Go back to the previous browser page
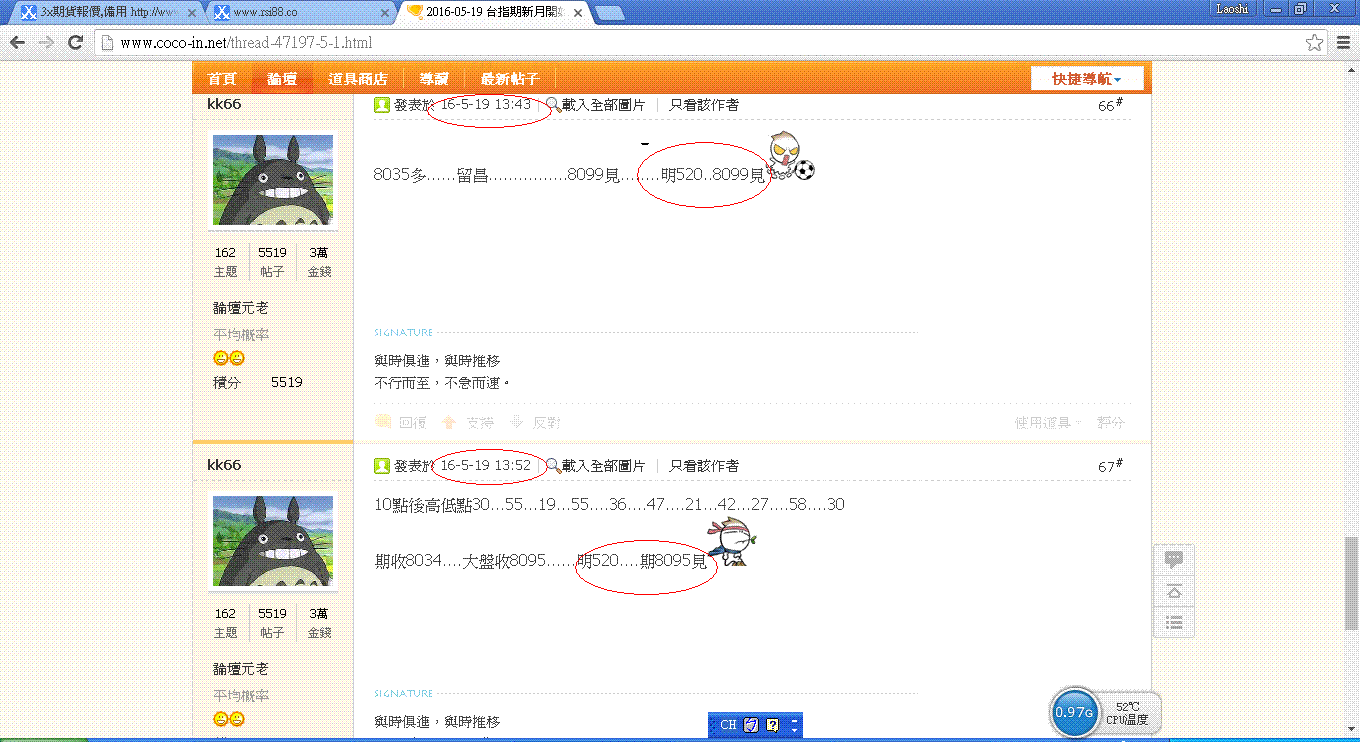The height and width of the screenshot is (742, 1360). click(x=17, y=43)
